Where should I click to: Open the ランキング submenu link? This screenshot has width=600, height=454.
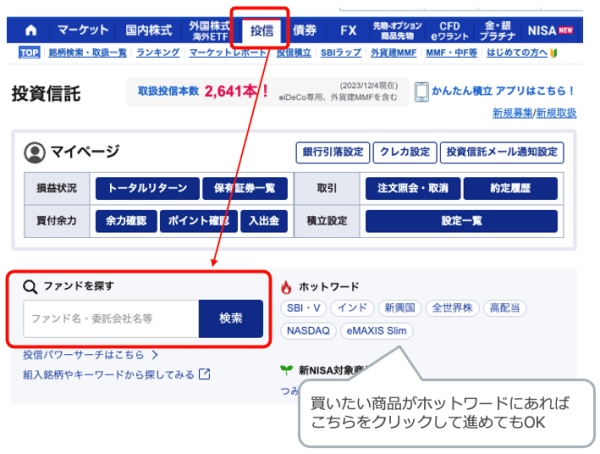[158, 52]
